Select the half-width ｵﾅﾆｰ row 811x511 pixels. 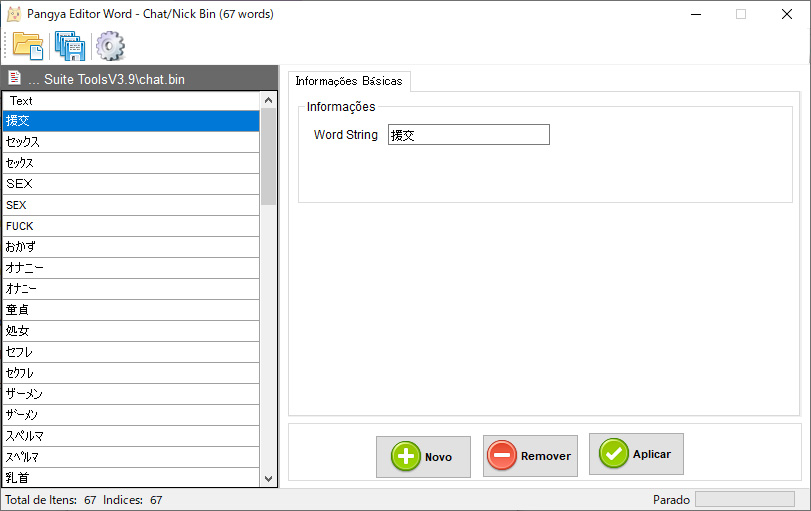click(131, 289)
